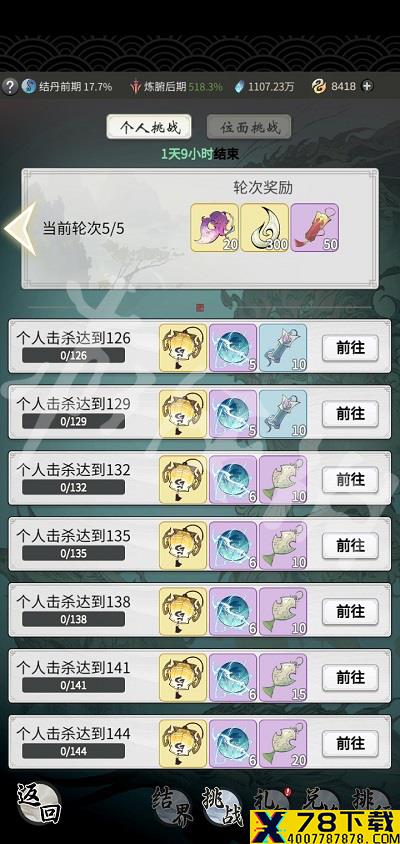The image size is (400, 844).
Task: Tap the yellow pouch in the 126 row
Action: tap(183, 348)
